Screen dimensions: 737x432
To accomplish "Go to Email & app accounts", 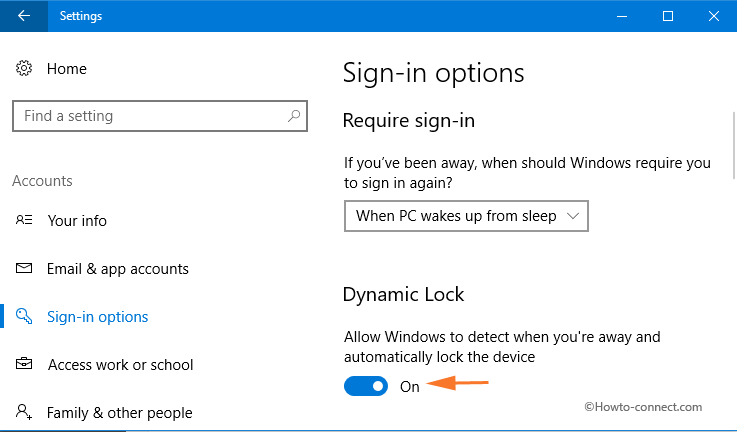I will point(117,269).
